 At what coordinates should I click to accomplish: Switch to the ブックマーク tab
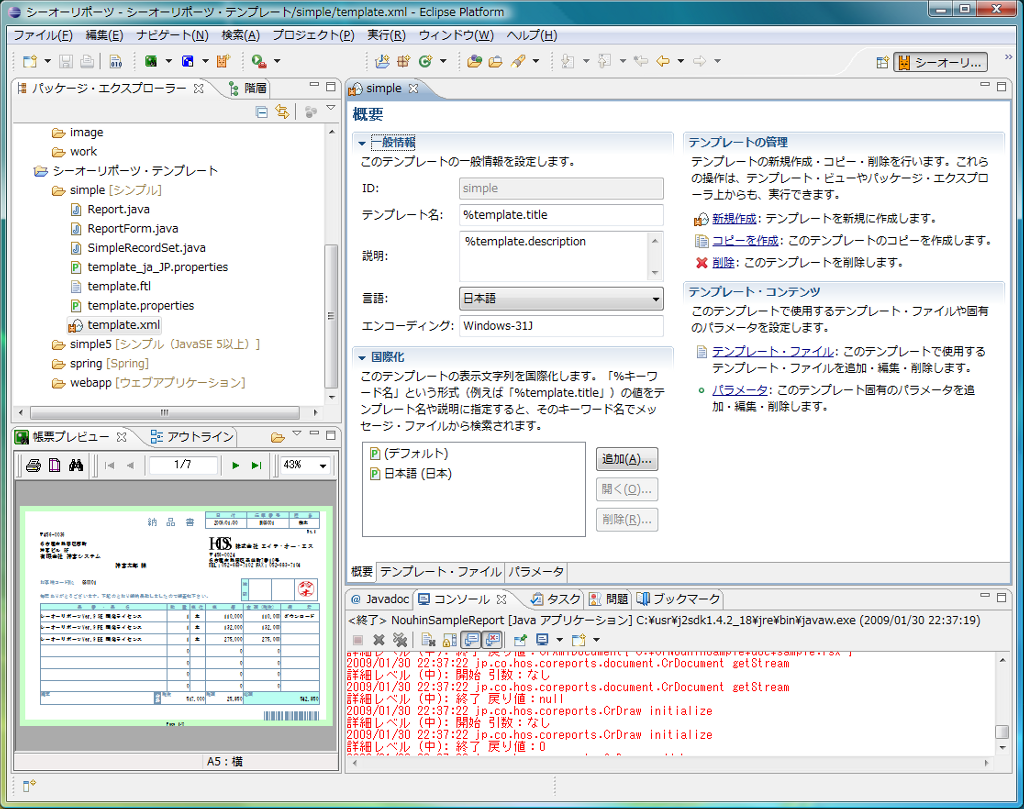pos(678,599)
